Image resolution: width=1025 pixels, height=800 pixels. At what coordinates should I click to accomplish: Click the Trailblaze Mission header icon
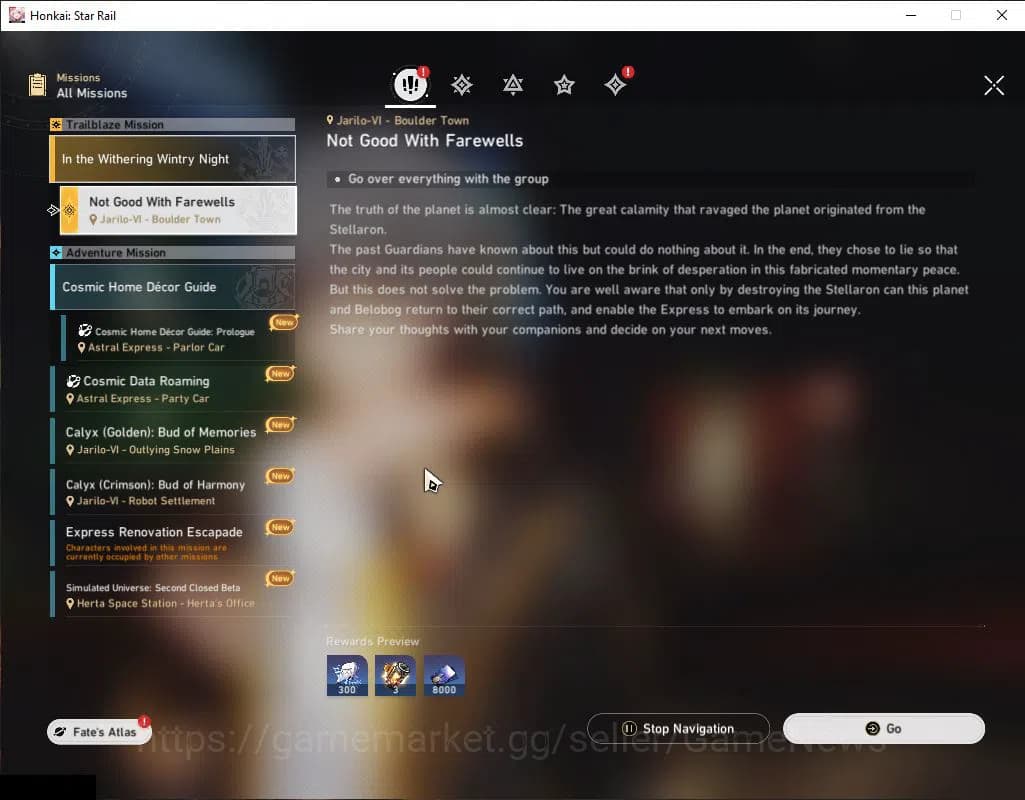(56, 124)
